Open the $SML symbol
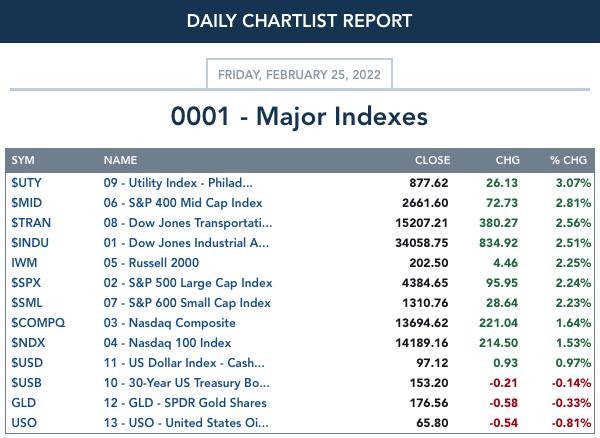This screenshot has height=438, width=600. coord(27,303)
